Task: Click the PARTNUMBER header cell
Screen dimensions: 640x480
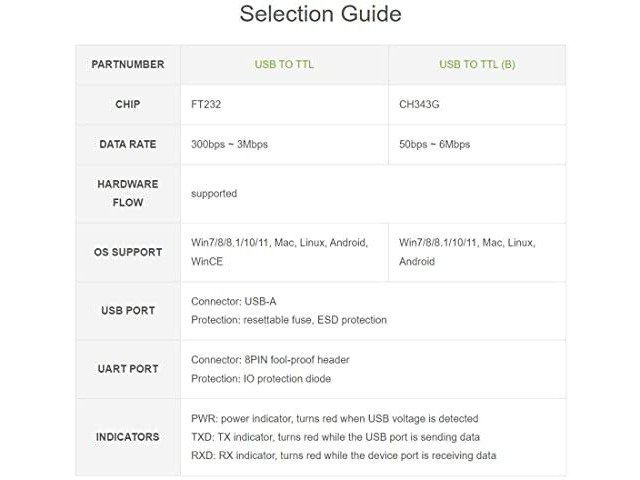Action: (128, 64)
